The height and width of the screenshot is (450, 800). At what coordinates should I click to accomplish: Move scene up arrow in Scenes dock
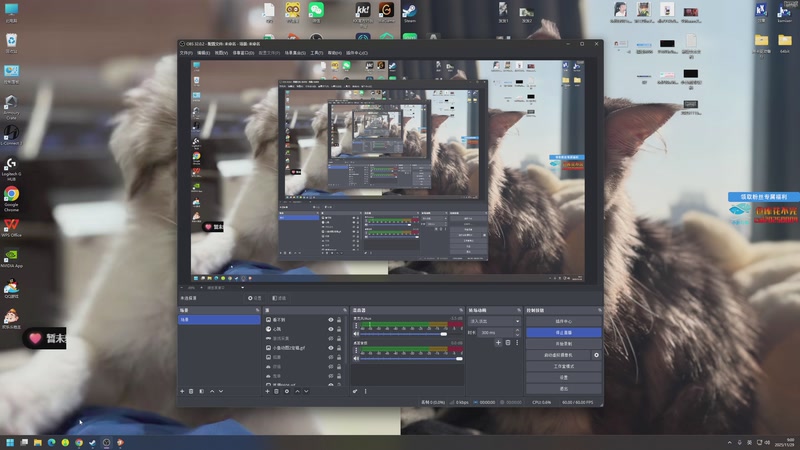(x=212, y=391)
